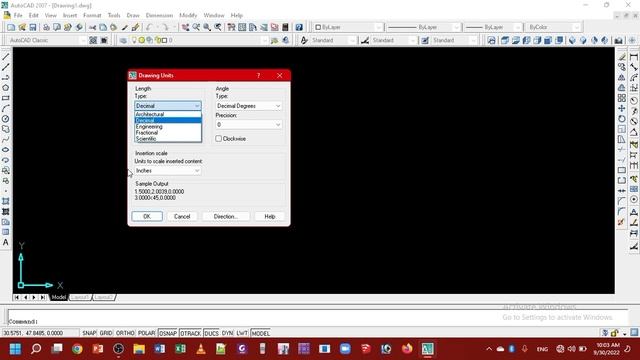Select the Line draw tool
Screen dimensions: 640x360
pos(6,57)
